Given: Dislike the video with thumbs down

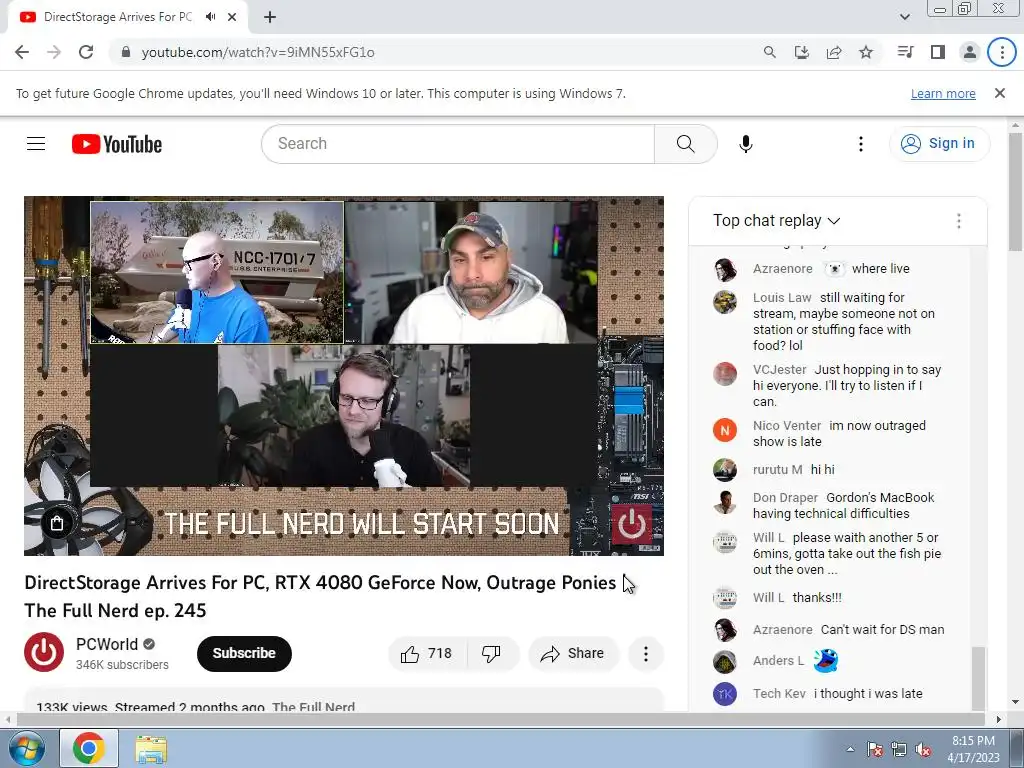Looking at the screenshot, I should coord(491,654).
